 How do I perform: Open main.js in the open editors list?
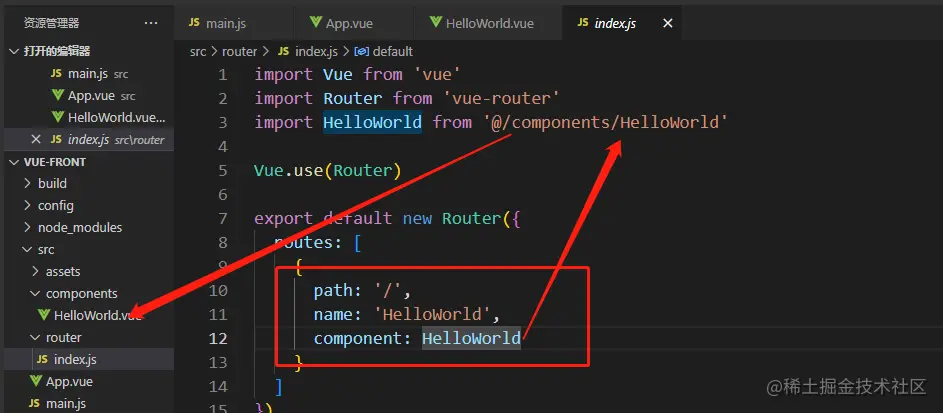pos(89,74)
